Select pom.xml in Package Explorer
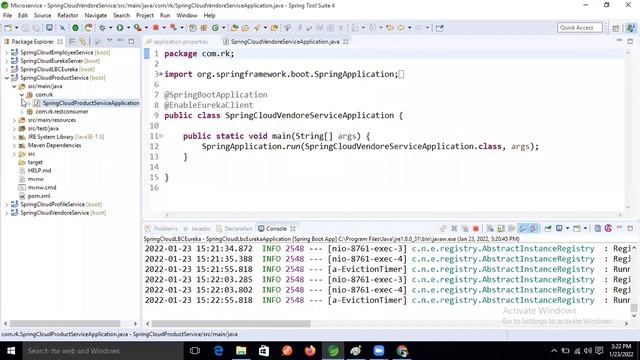This screenshot has height=360, width=640. point(39,196)
